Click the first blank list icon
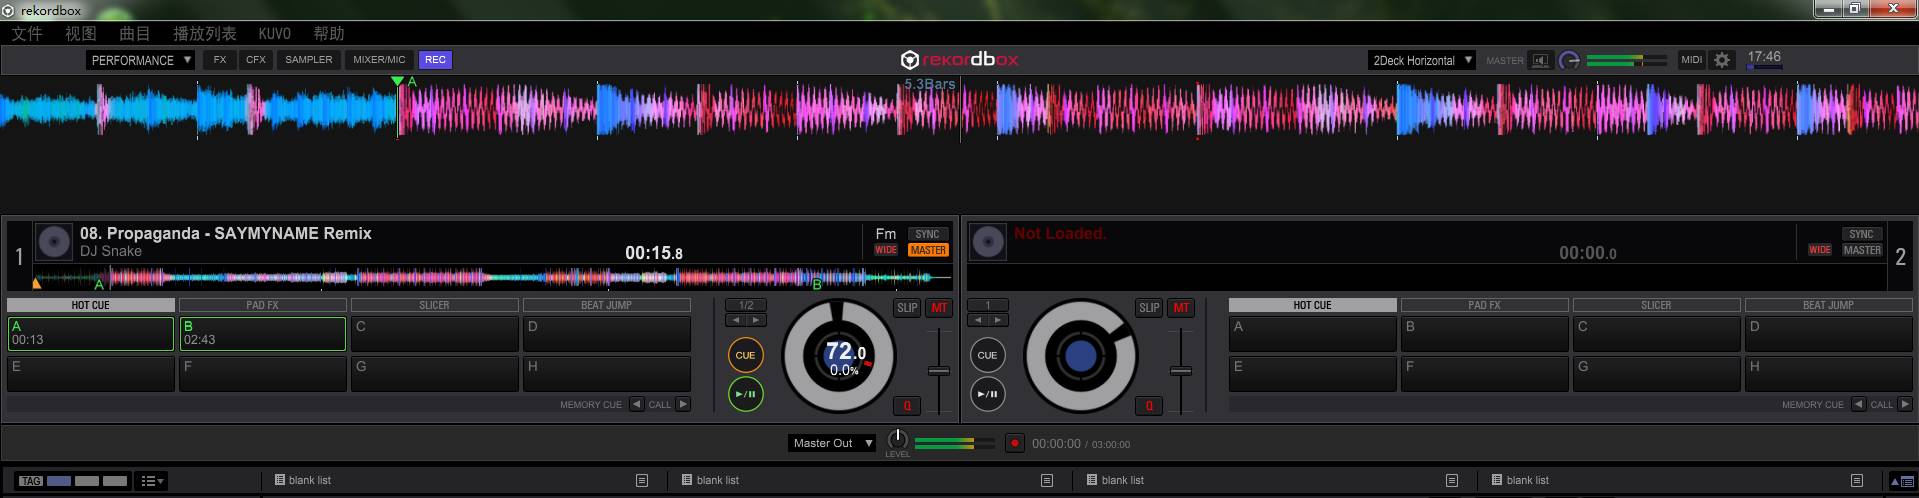The width and height of the screenshot is (1919, 498). 280,480
